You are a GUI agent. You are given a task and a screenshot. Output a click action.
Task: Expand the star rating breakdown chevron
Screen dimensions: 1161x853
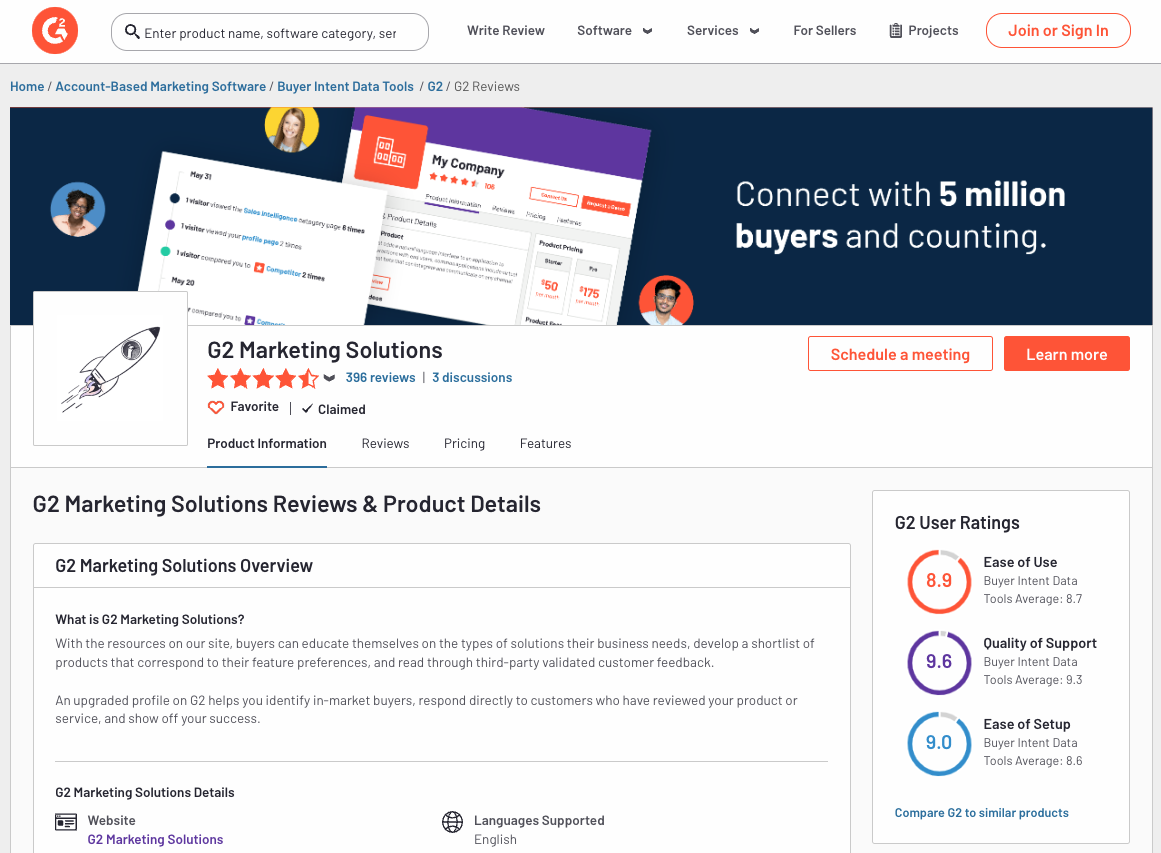point(329,378)
